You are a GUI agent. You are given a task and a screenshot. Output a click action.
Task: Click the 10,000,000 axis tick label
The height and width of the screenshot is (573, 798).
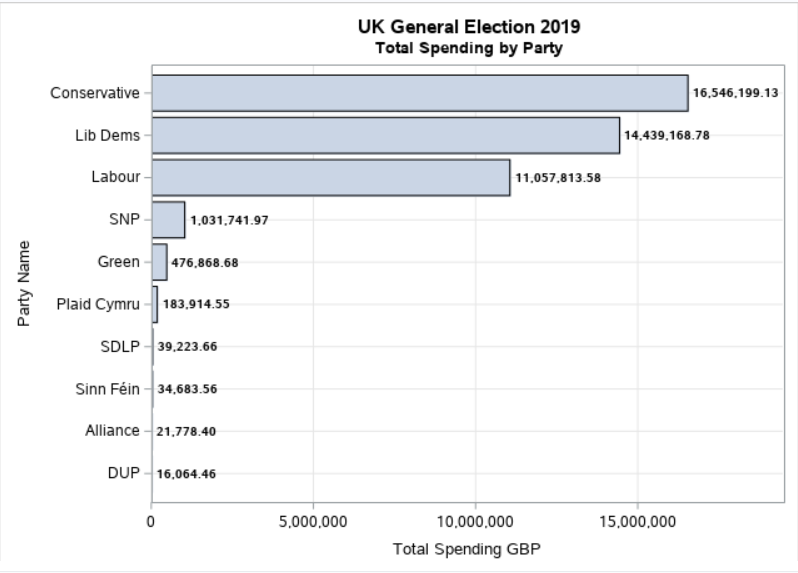coord(476,520)
